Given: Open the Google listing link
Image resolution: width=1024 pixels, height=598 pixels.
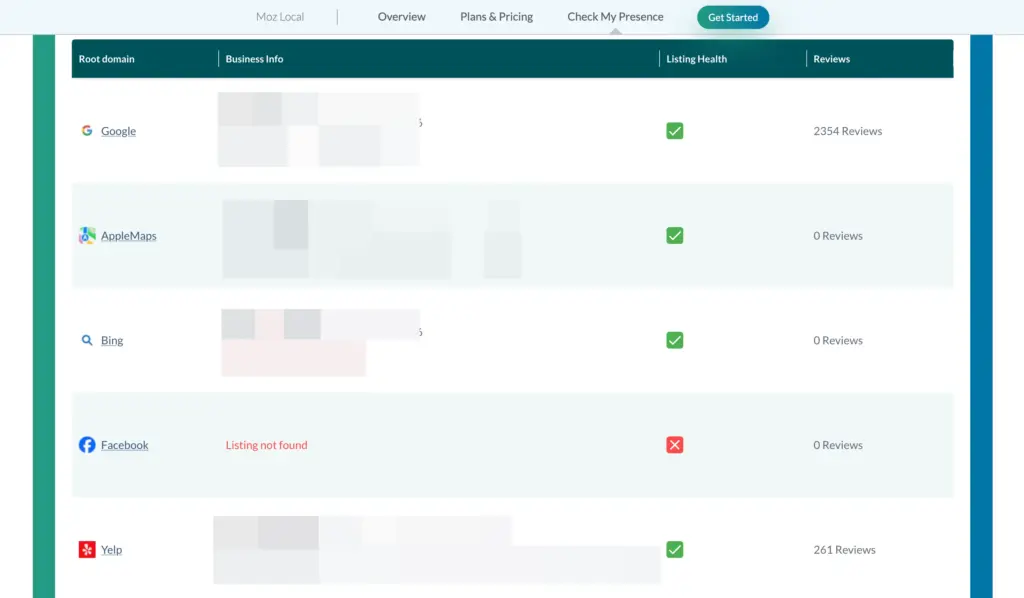Looking at the screenshot, I should [x=118, y=131].
